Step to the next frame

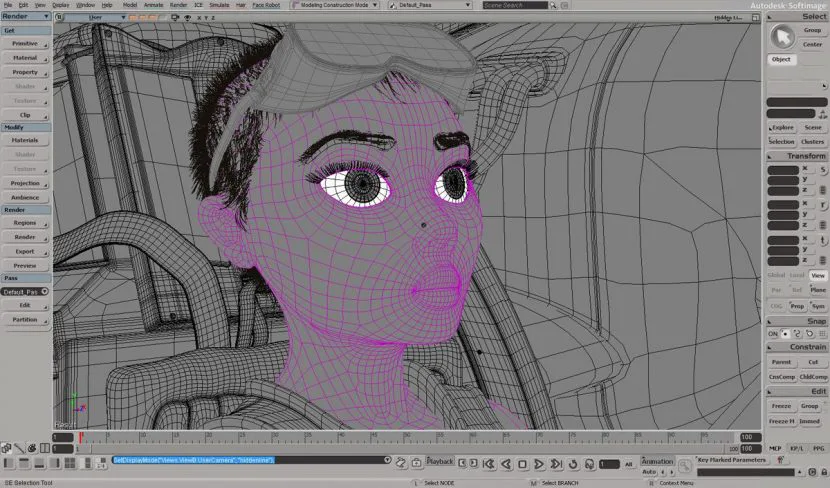click(474, 463)
